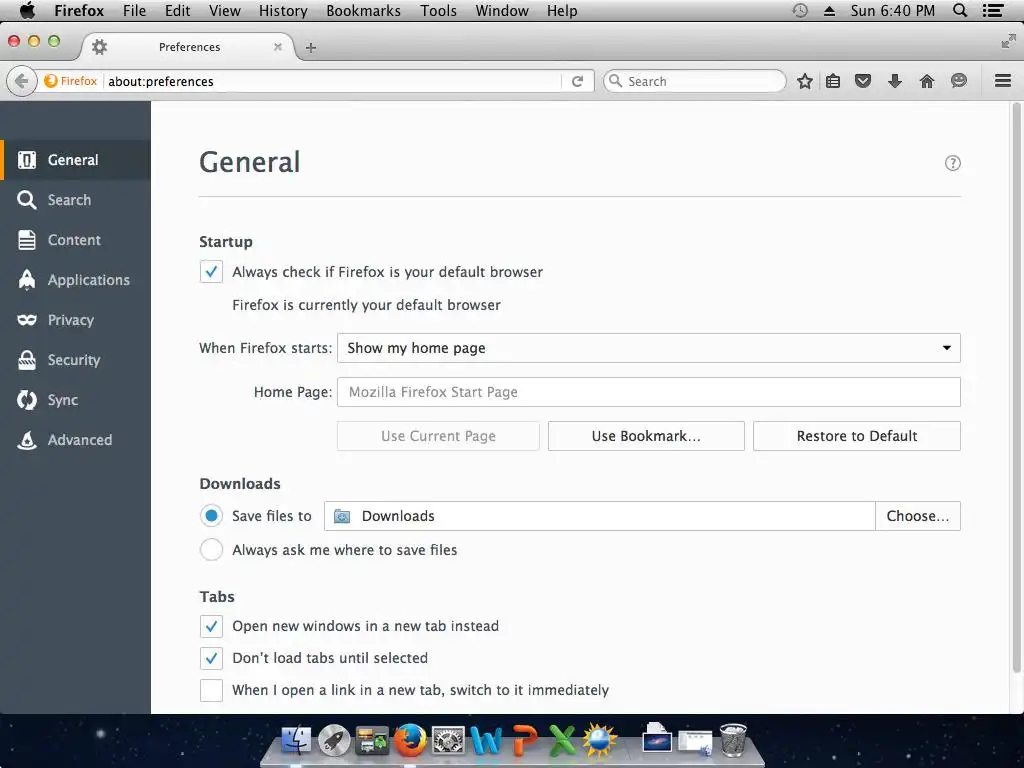Open the General preferences panel
This screenshot has width=1024, height=768.
click(75, 160)
